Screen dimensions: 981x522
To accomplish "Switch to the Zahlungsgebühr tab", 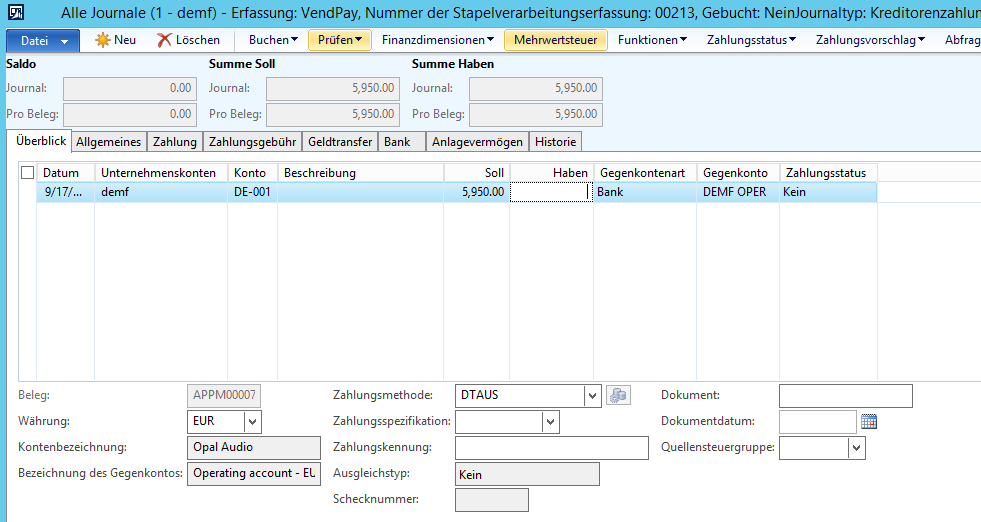I will tap(252, 142).
